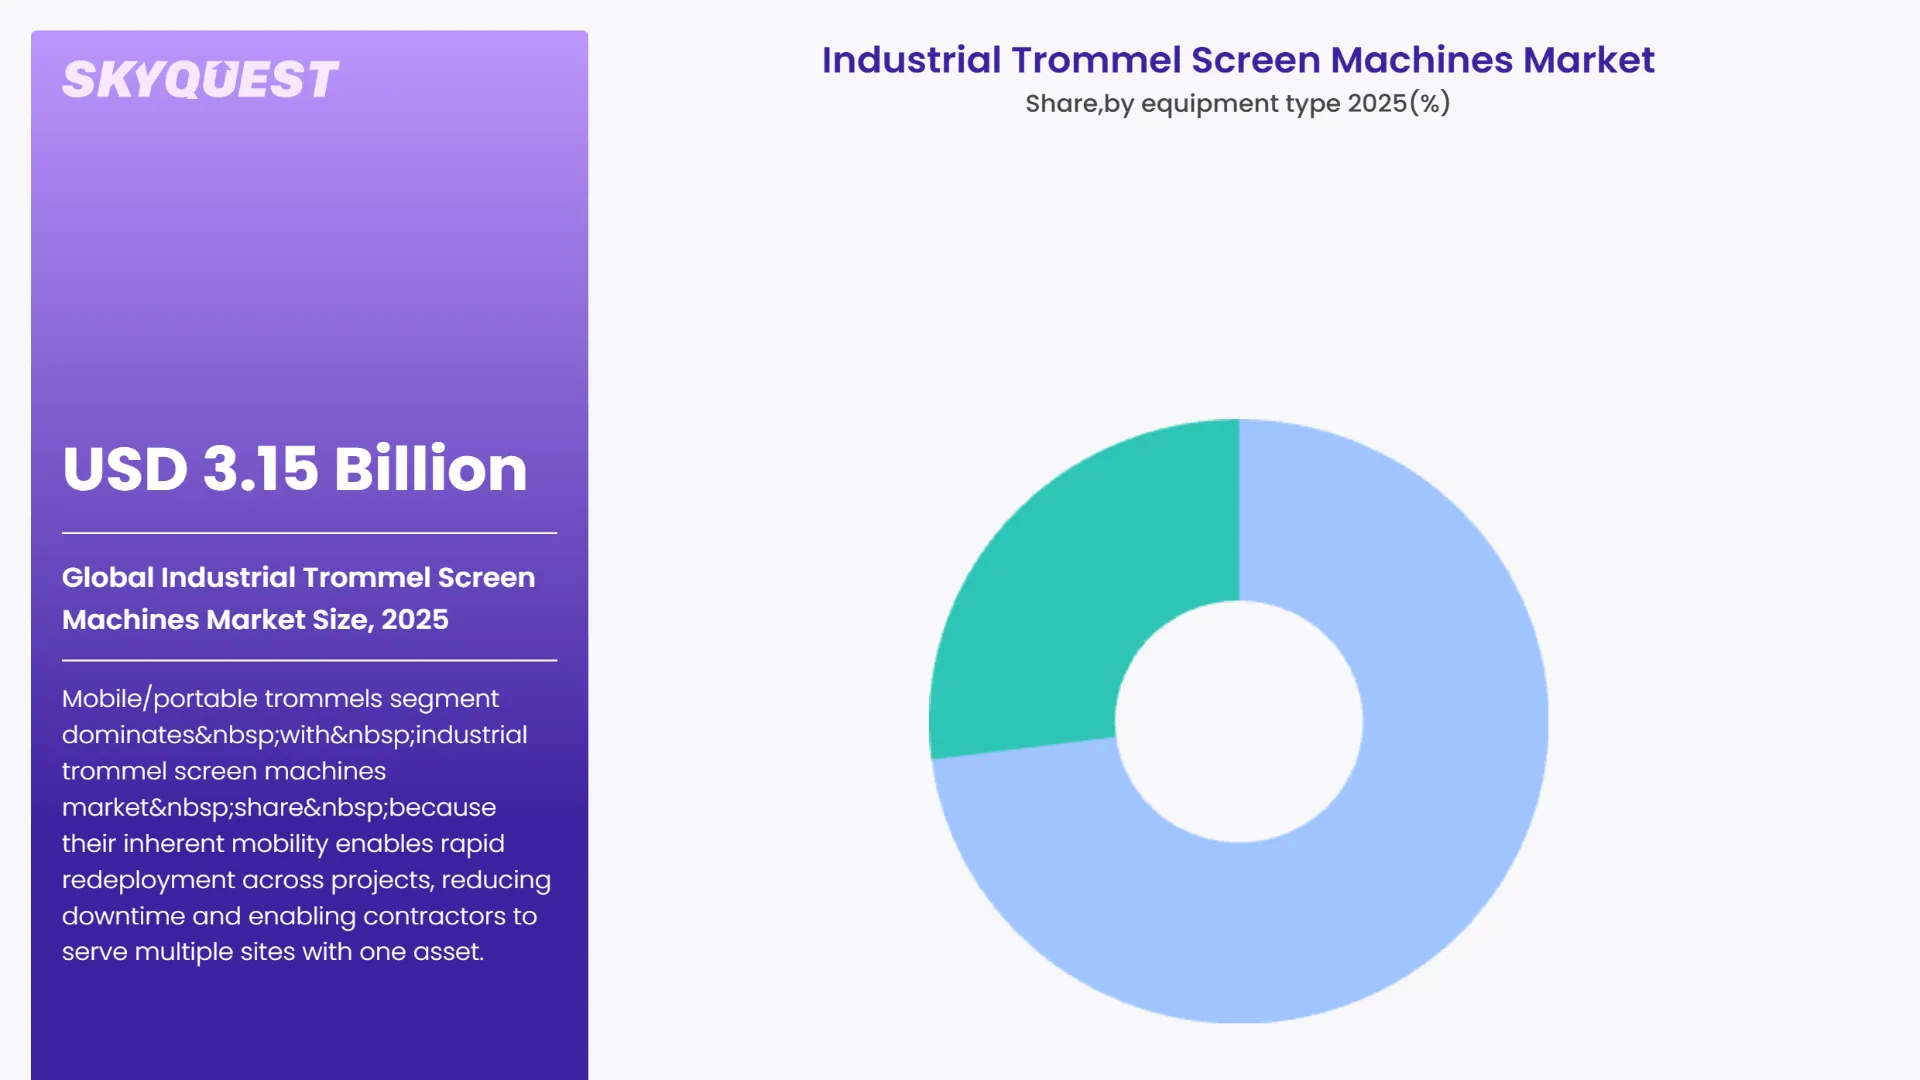Click the 'Share,by equipment type 2025(%)' subtitle
This screenshot has height=1080, width=1920.
[1238, 103]
